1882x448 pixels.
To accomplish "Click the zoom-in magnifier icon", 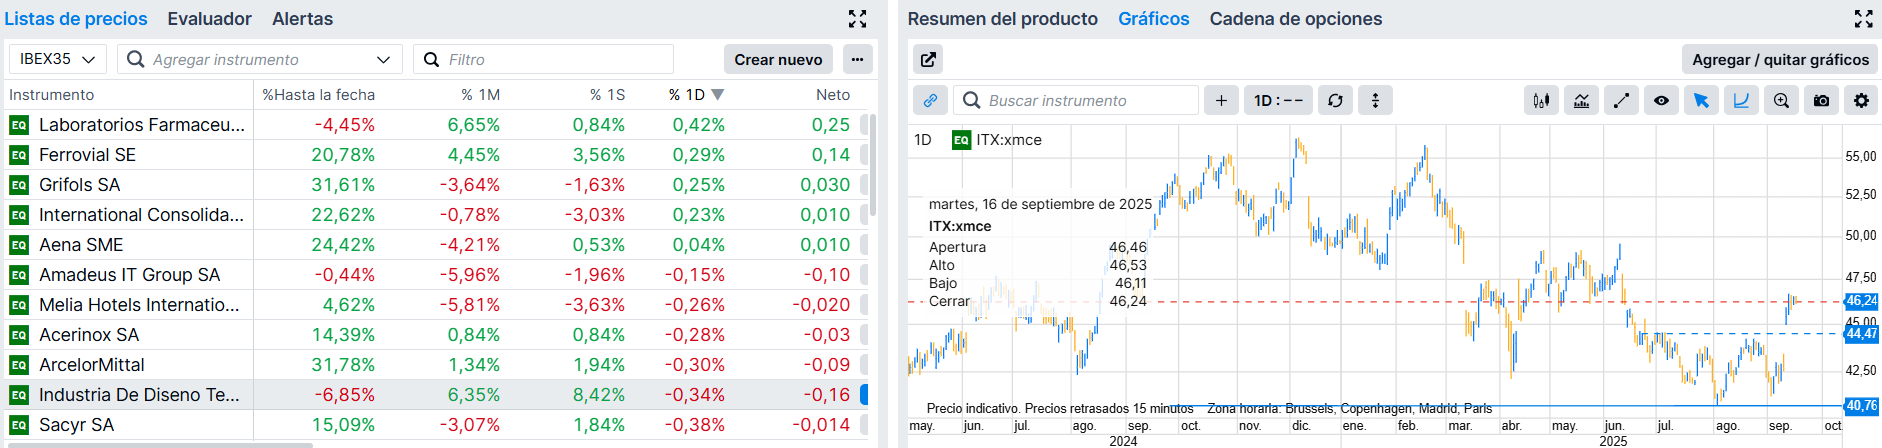I will click(x=1781, y=100).
